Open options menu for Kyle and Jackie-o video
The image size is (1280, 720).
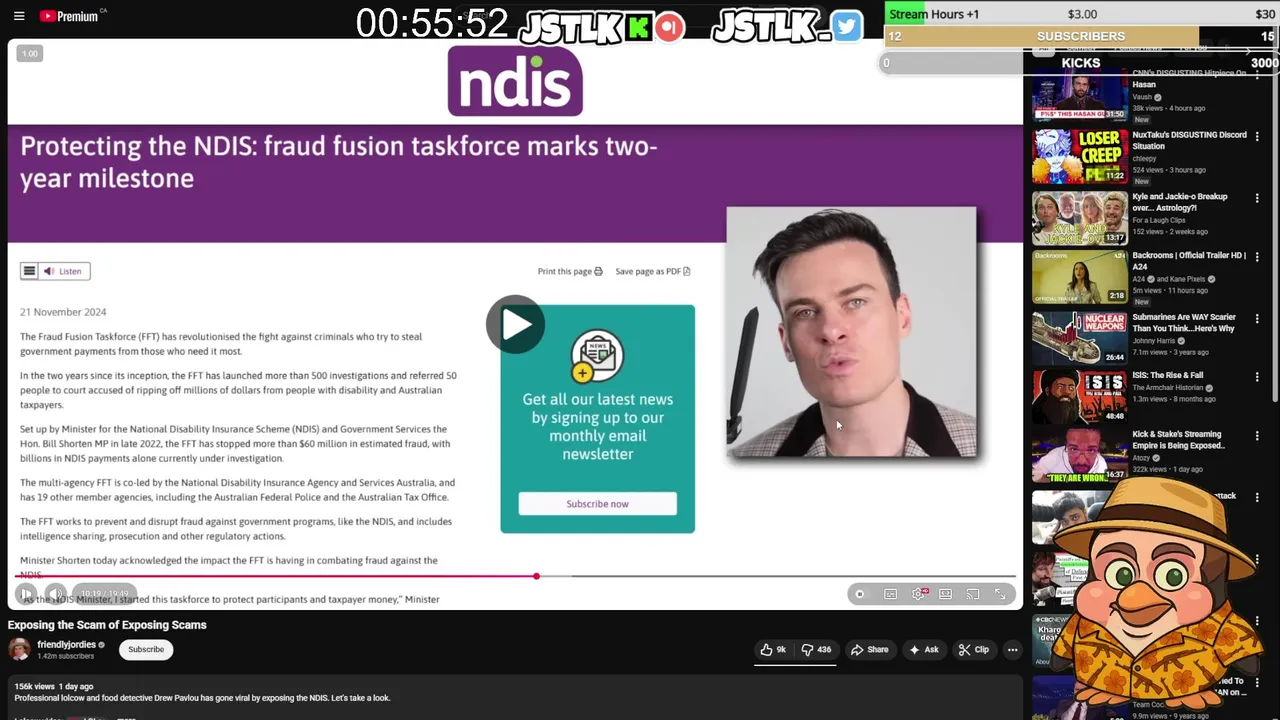1257,197
